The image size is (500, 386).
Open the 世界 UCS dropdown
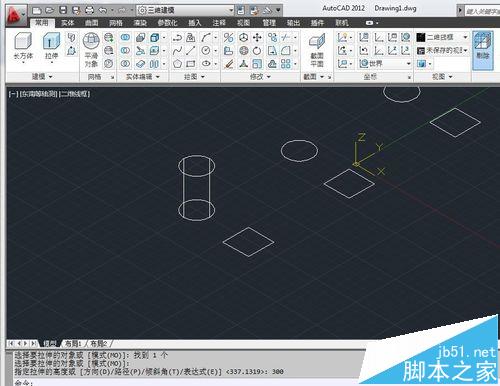point(385,63)
